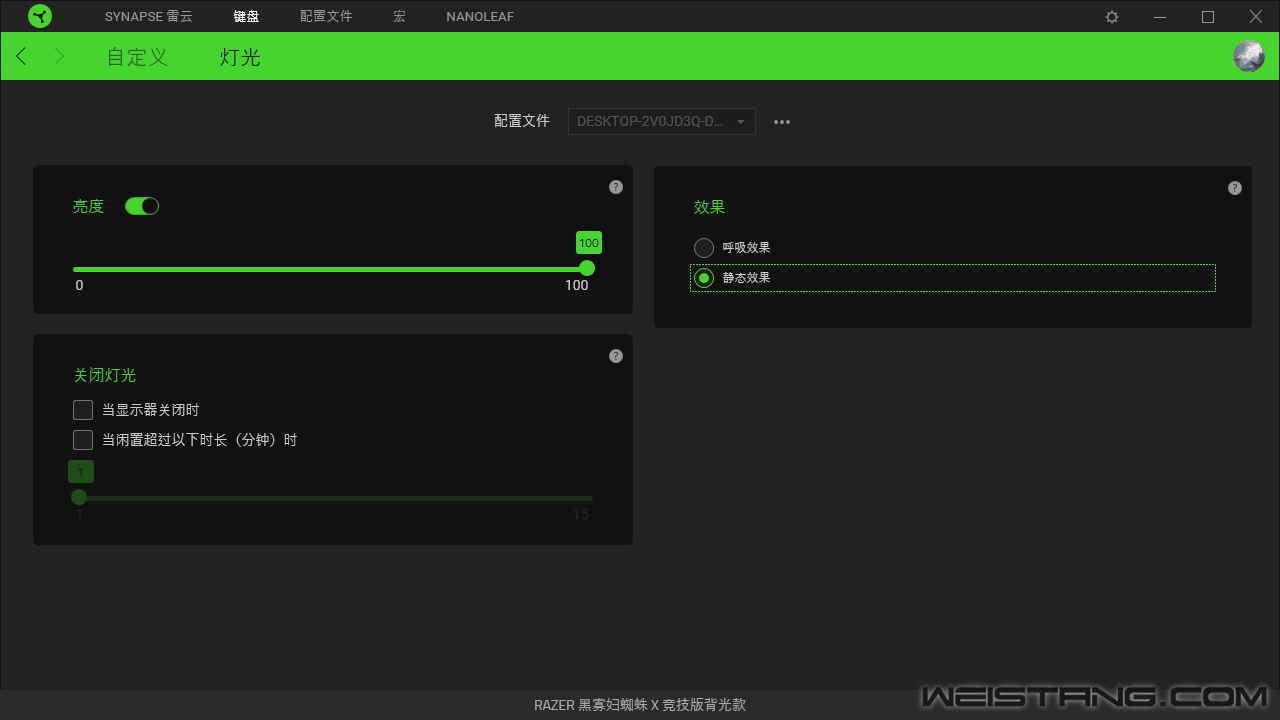Viewport: 1280px width, 720px height.
Task: Show help for the 关闭灯光 panel
Action: (616, 356)
